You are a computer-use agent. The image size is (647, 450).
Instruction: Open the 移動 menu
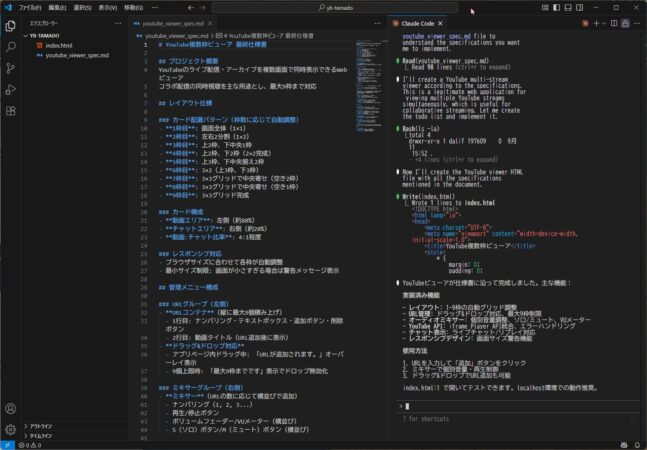134,7
